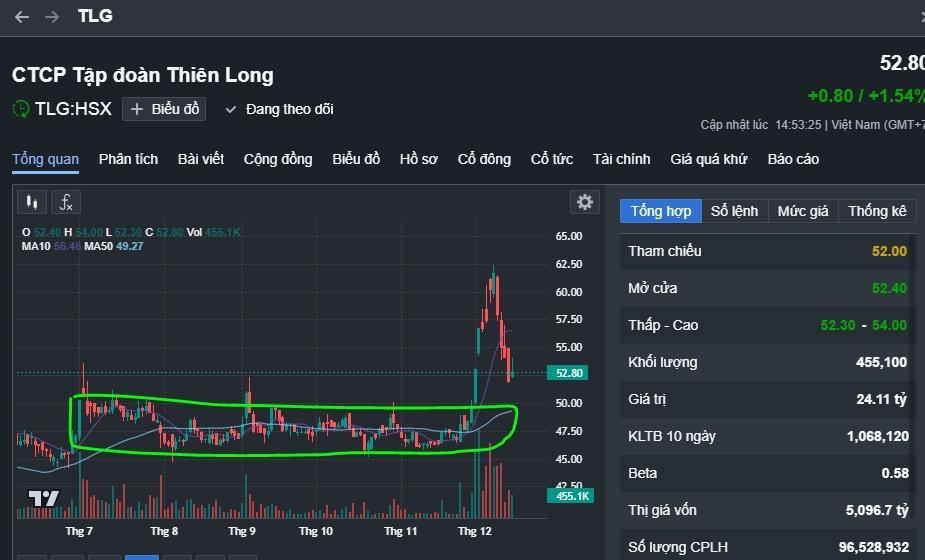Open the Thống kê panel tab

pyautogui.click(x=876, y=211)
